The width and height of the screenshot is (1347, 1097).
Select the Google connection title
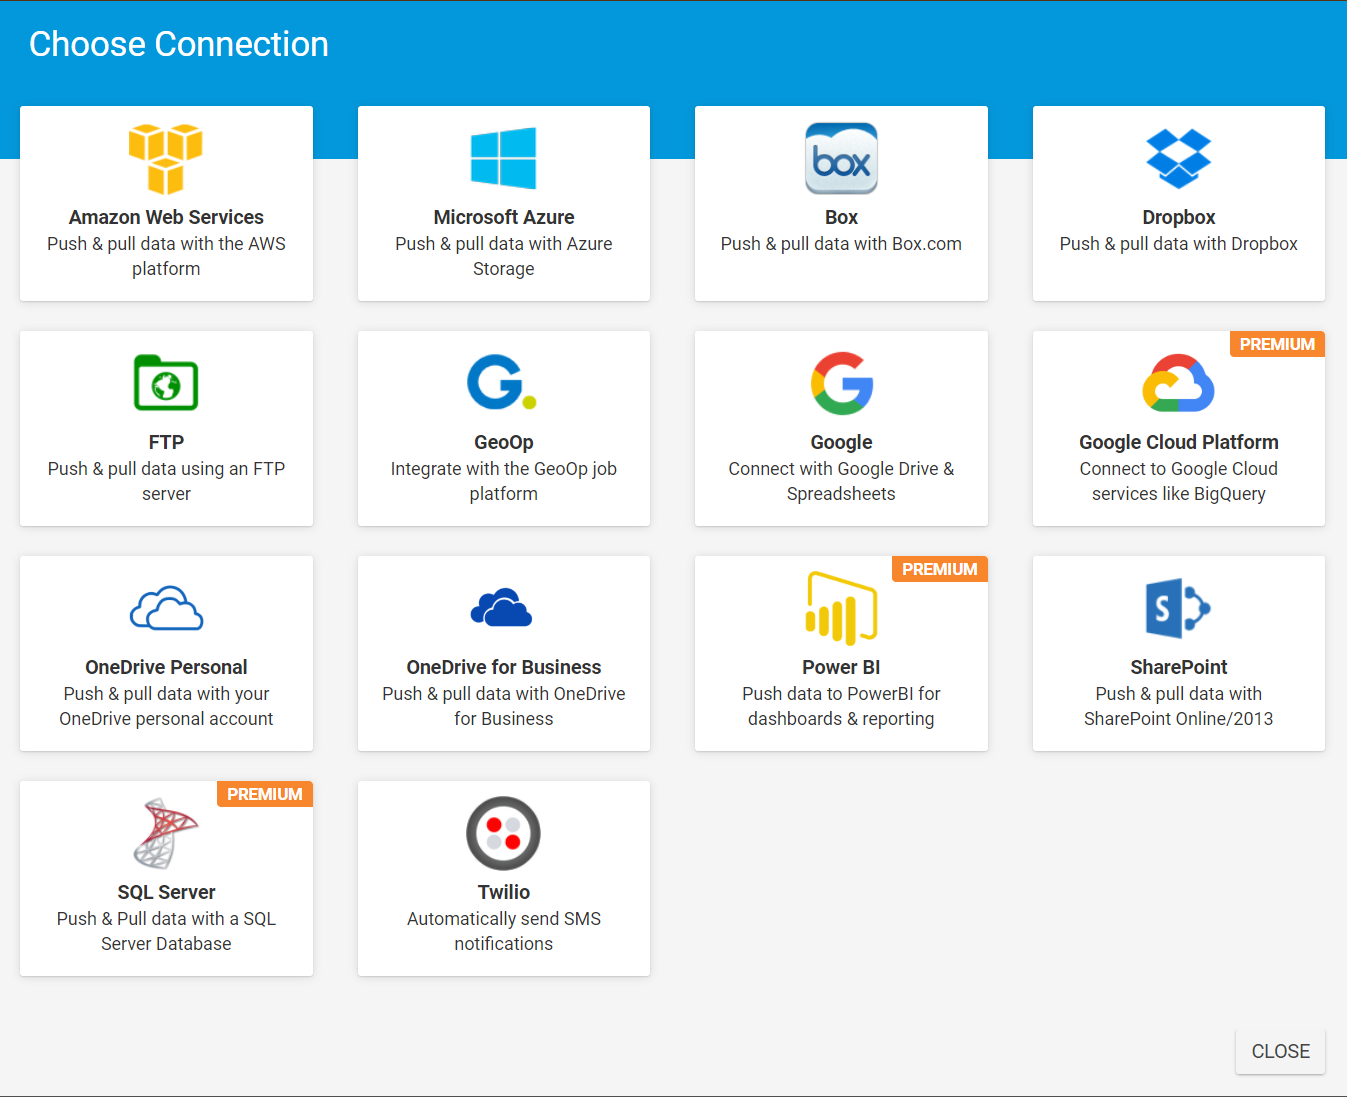[841, 442]
